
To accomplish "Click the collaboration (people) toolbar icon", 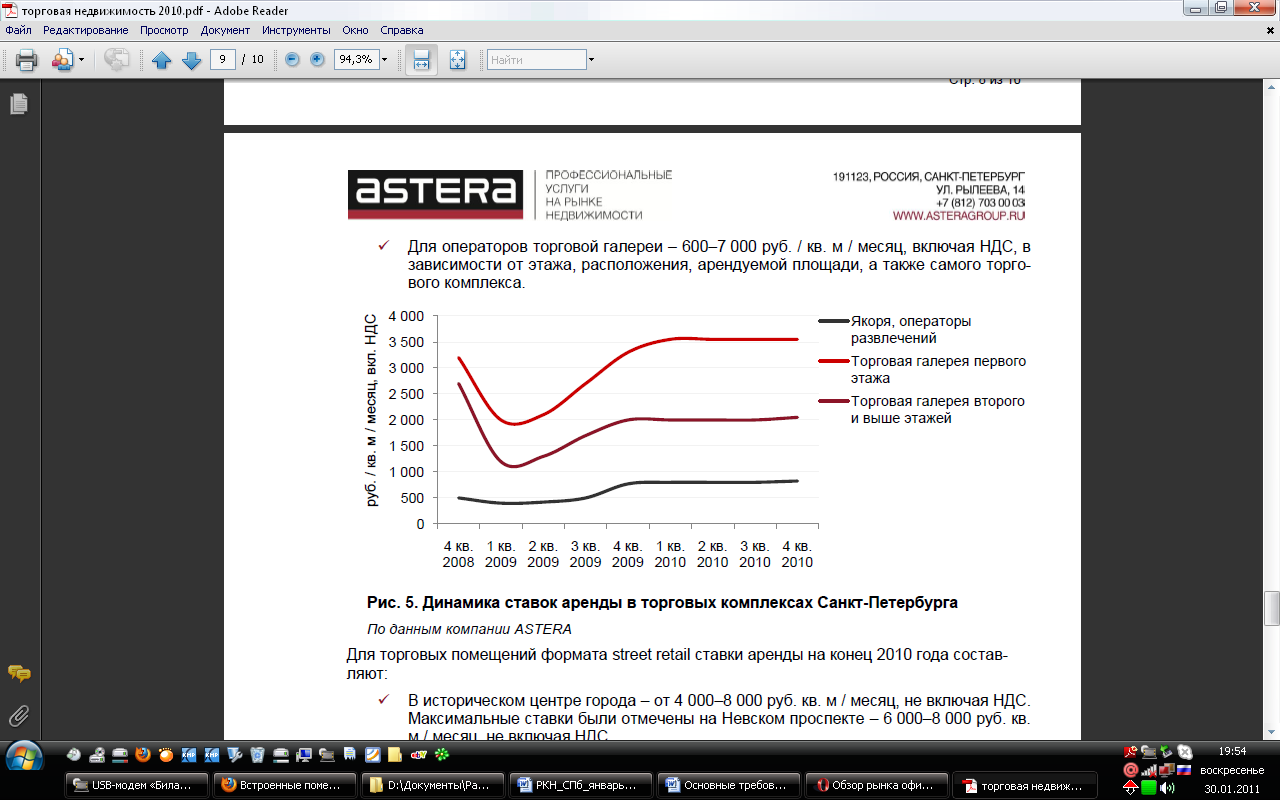I will coord(62,60).
